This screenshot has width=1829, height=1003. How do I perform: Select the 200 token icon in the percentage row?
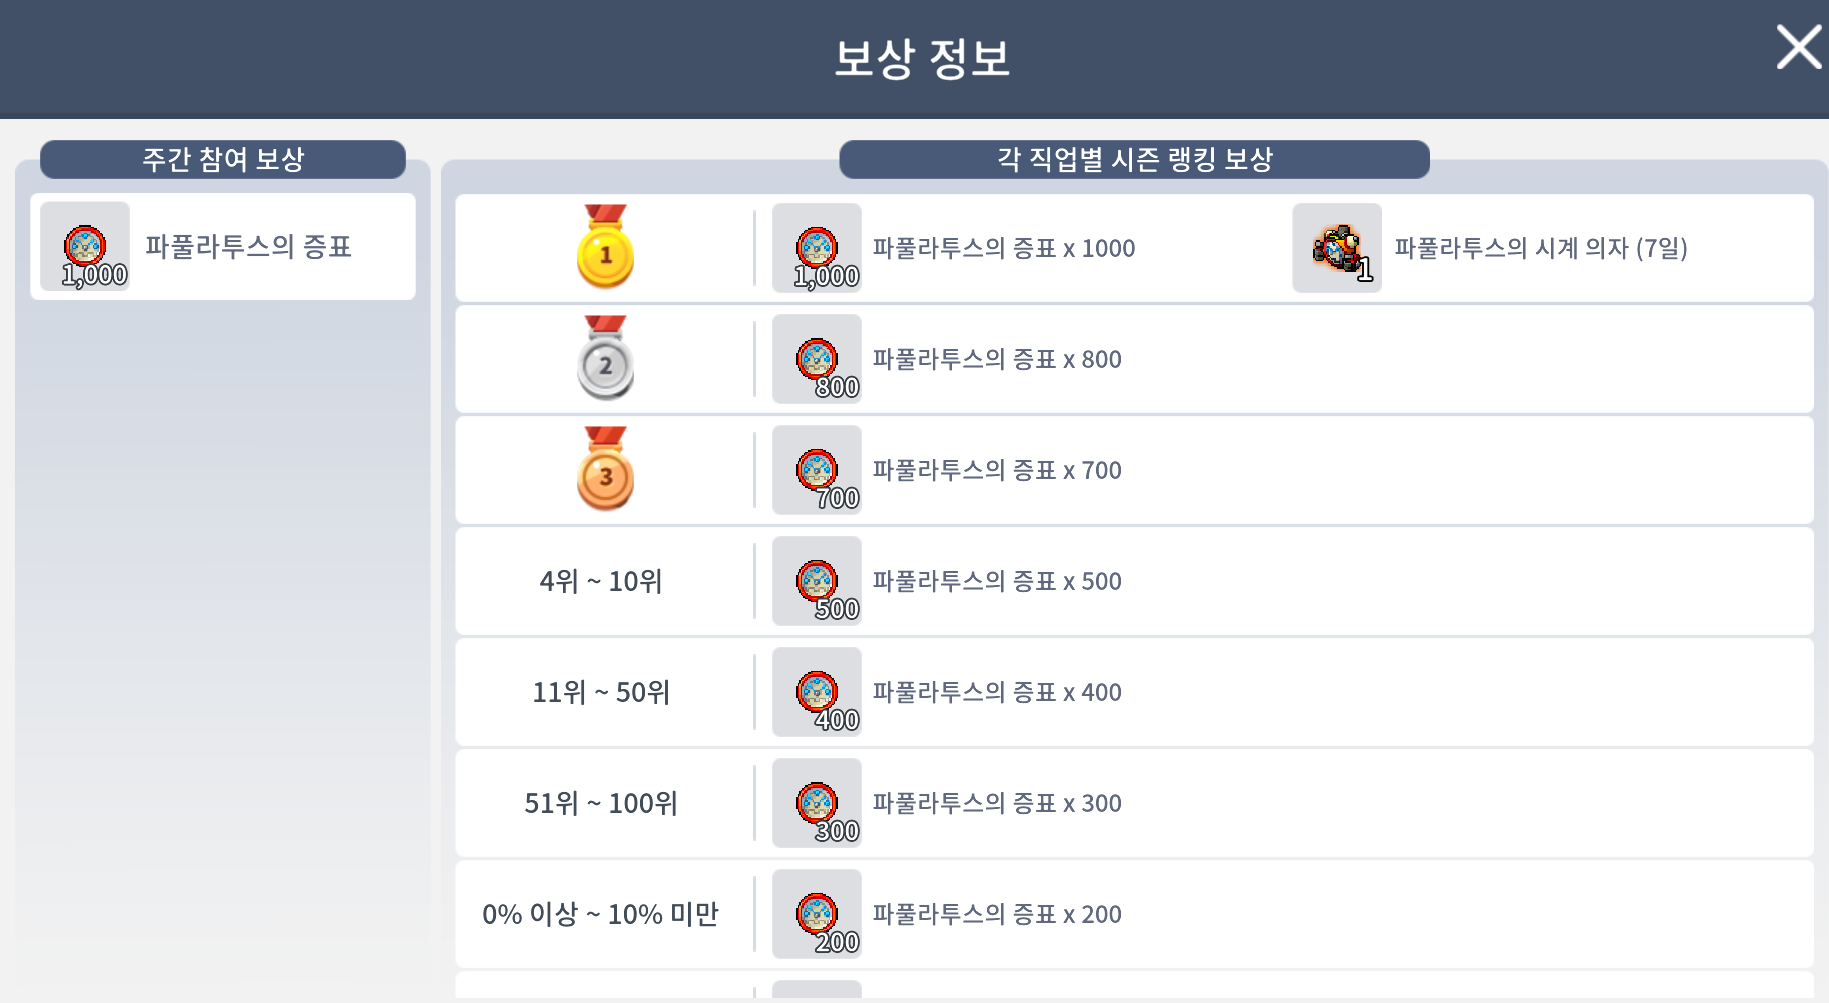817,913
